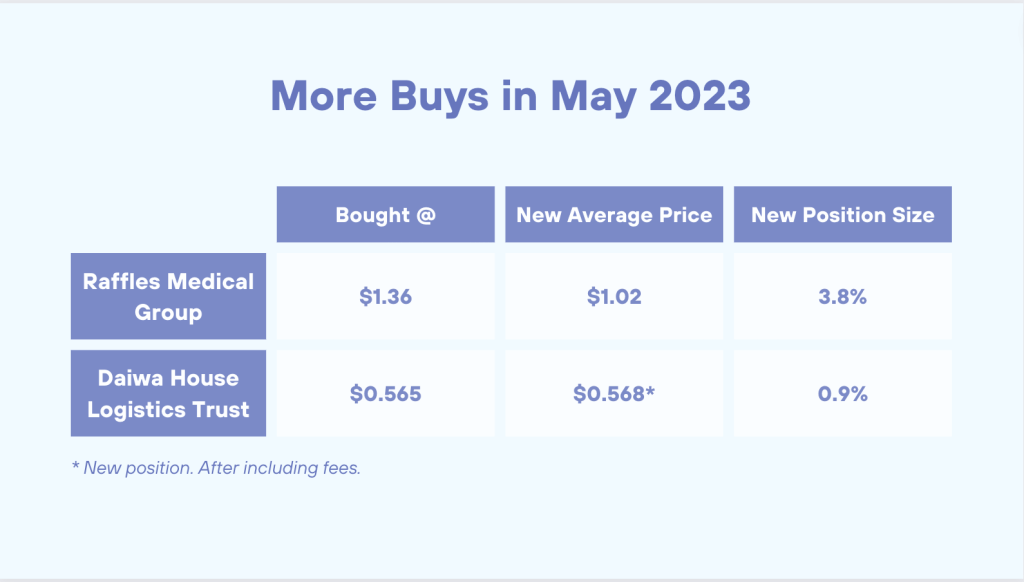Click the "@" symbol in the Bought header
Viewport: 1024px width, 582px height.
coord(425,215)
